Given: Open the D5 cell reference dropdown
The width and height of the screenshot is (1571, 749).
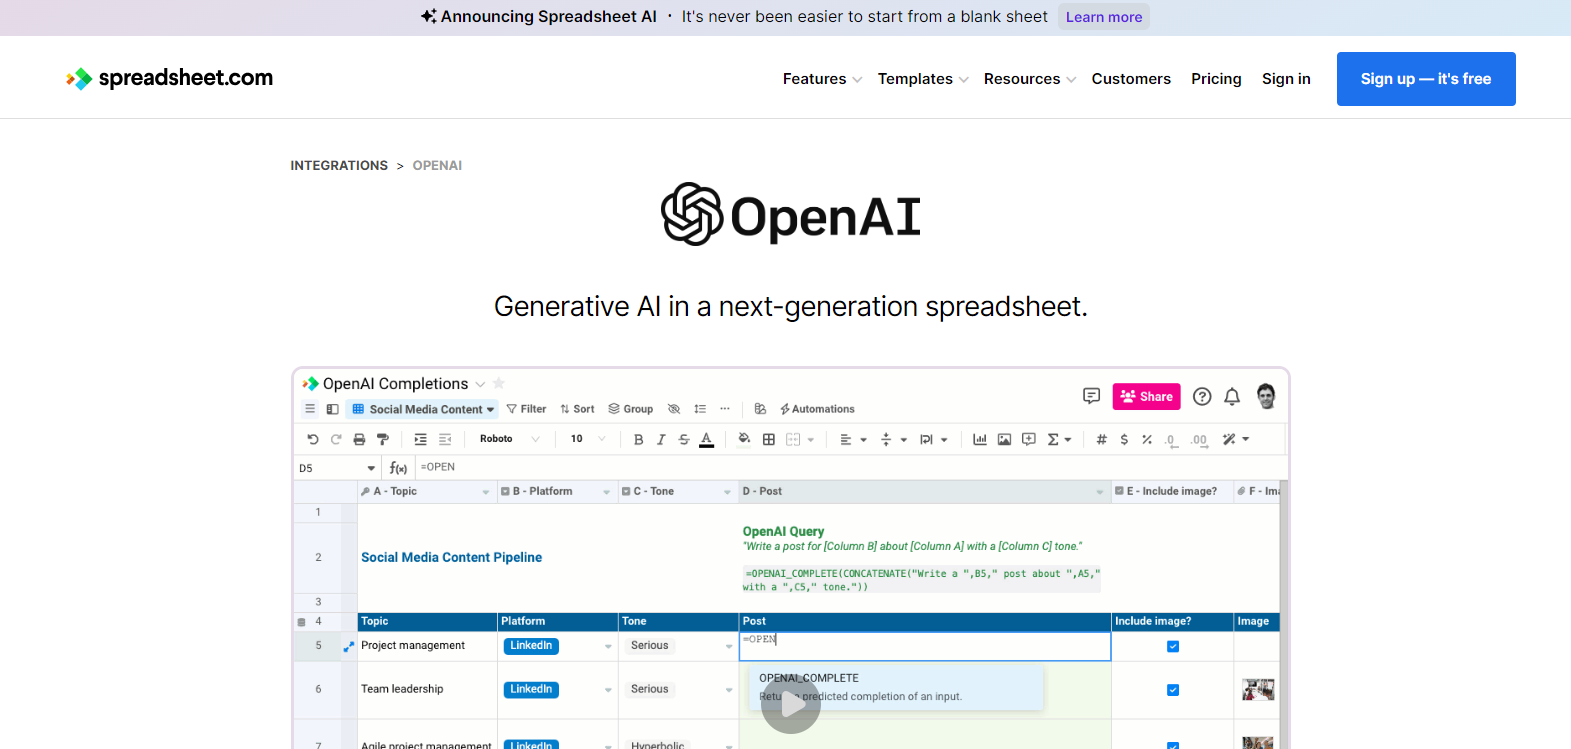Looking at the screenshot, I should [x=371, y=468].
